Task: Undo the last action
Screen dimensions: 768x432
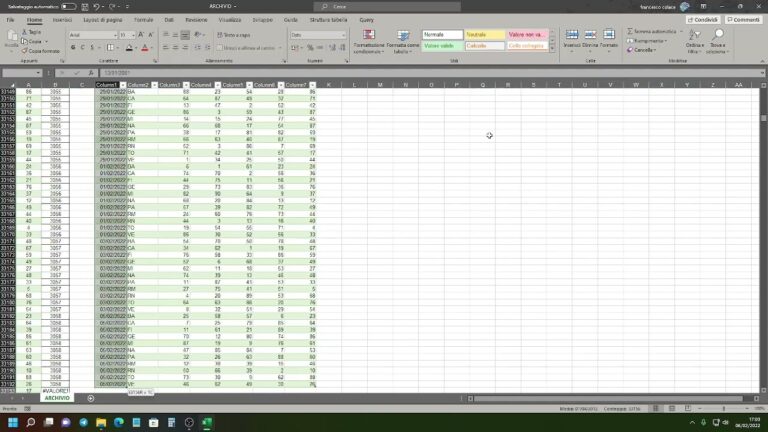Action: coord(96,7)
